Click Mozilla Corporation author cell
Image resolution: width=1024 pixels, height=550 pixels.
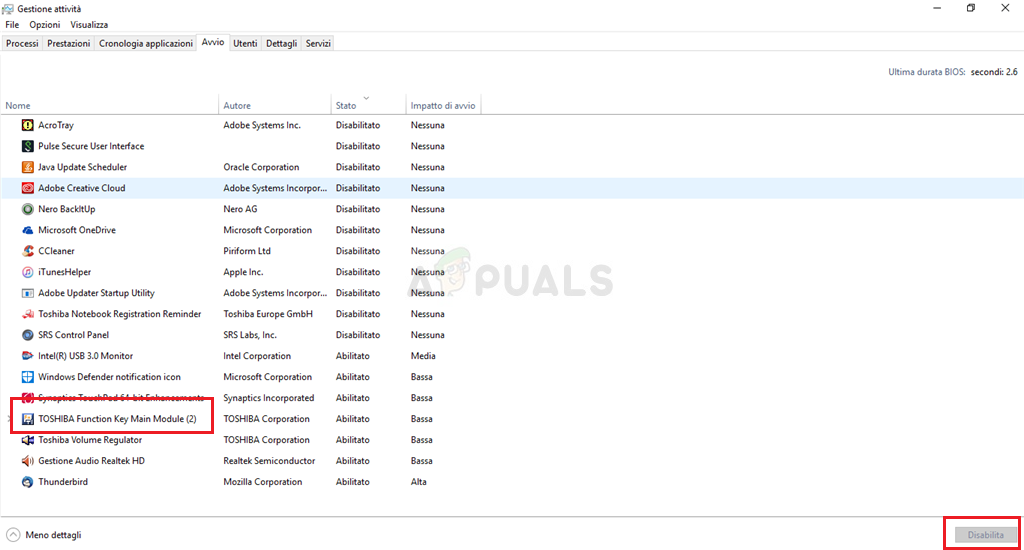coord(263,481)
